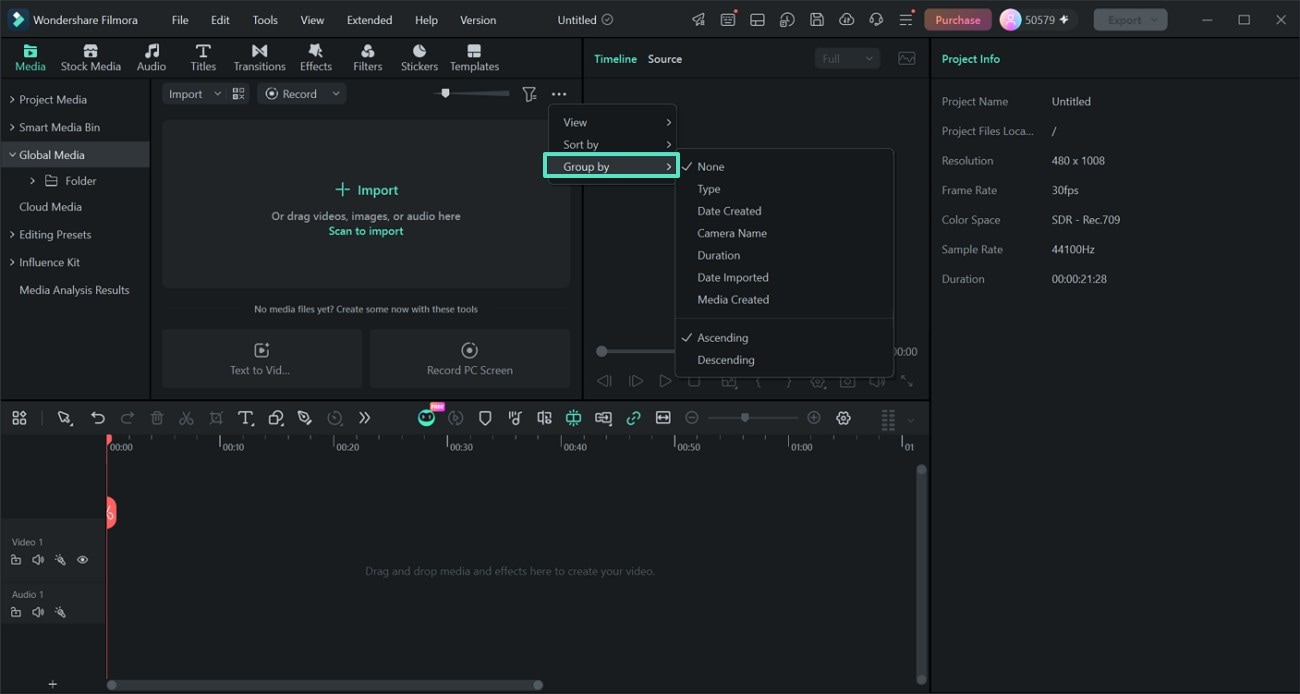The width and height of the screenshot is (1300, 694).
Task: Switch to the Source tab
Action: tap(664, 59)
